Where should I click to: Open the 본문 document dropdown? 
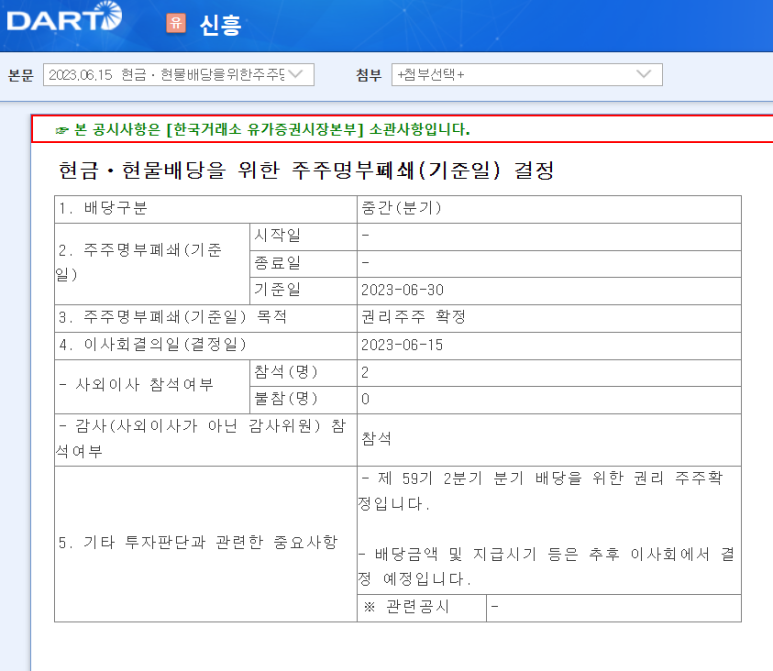pyautogui.click(x=178, y=74)
